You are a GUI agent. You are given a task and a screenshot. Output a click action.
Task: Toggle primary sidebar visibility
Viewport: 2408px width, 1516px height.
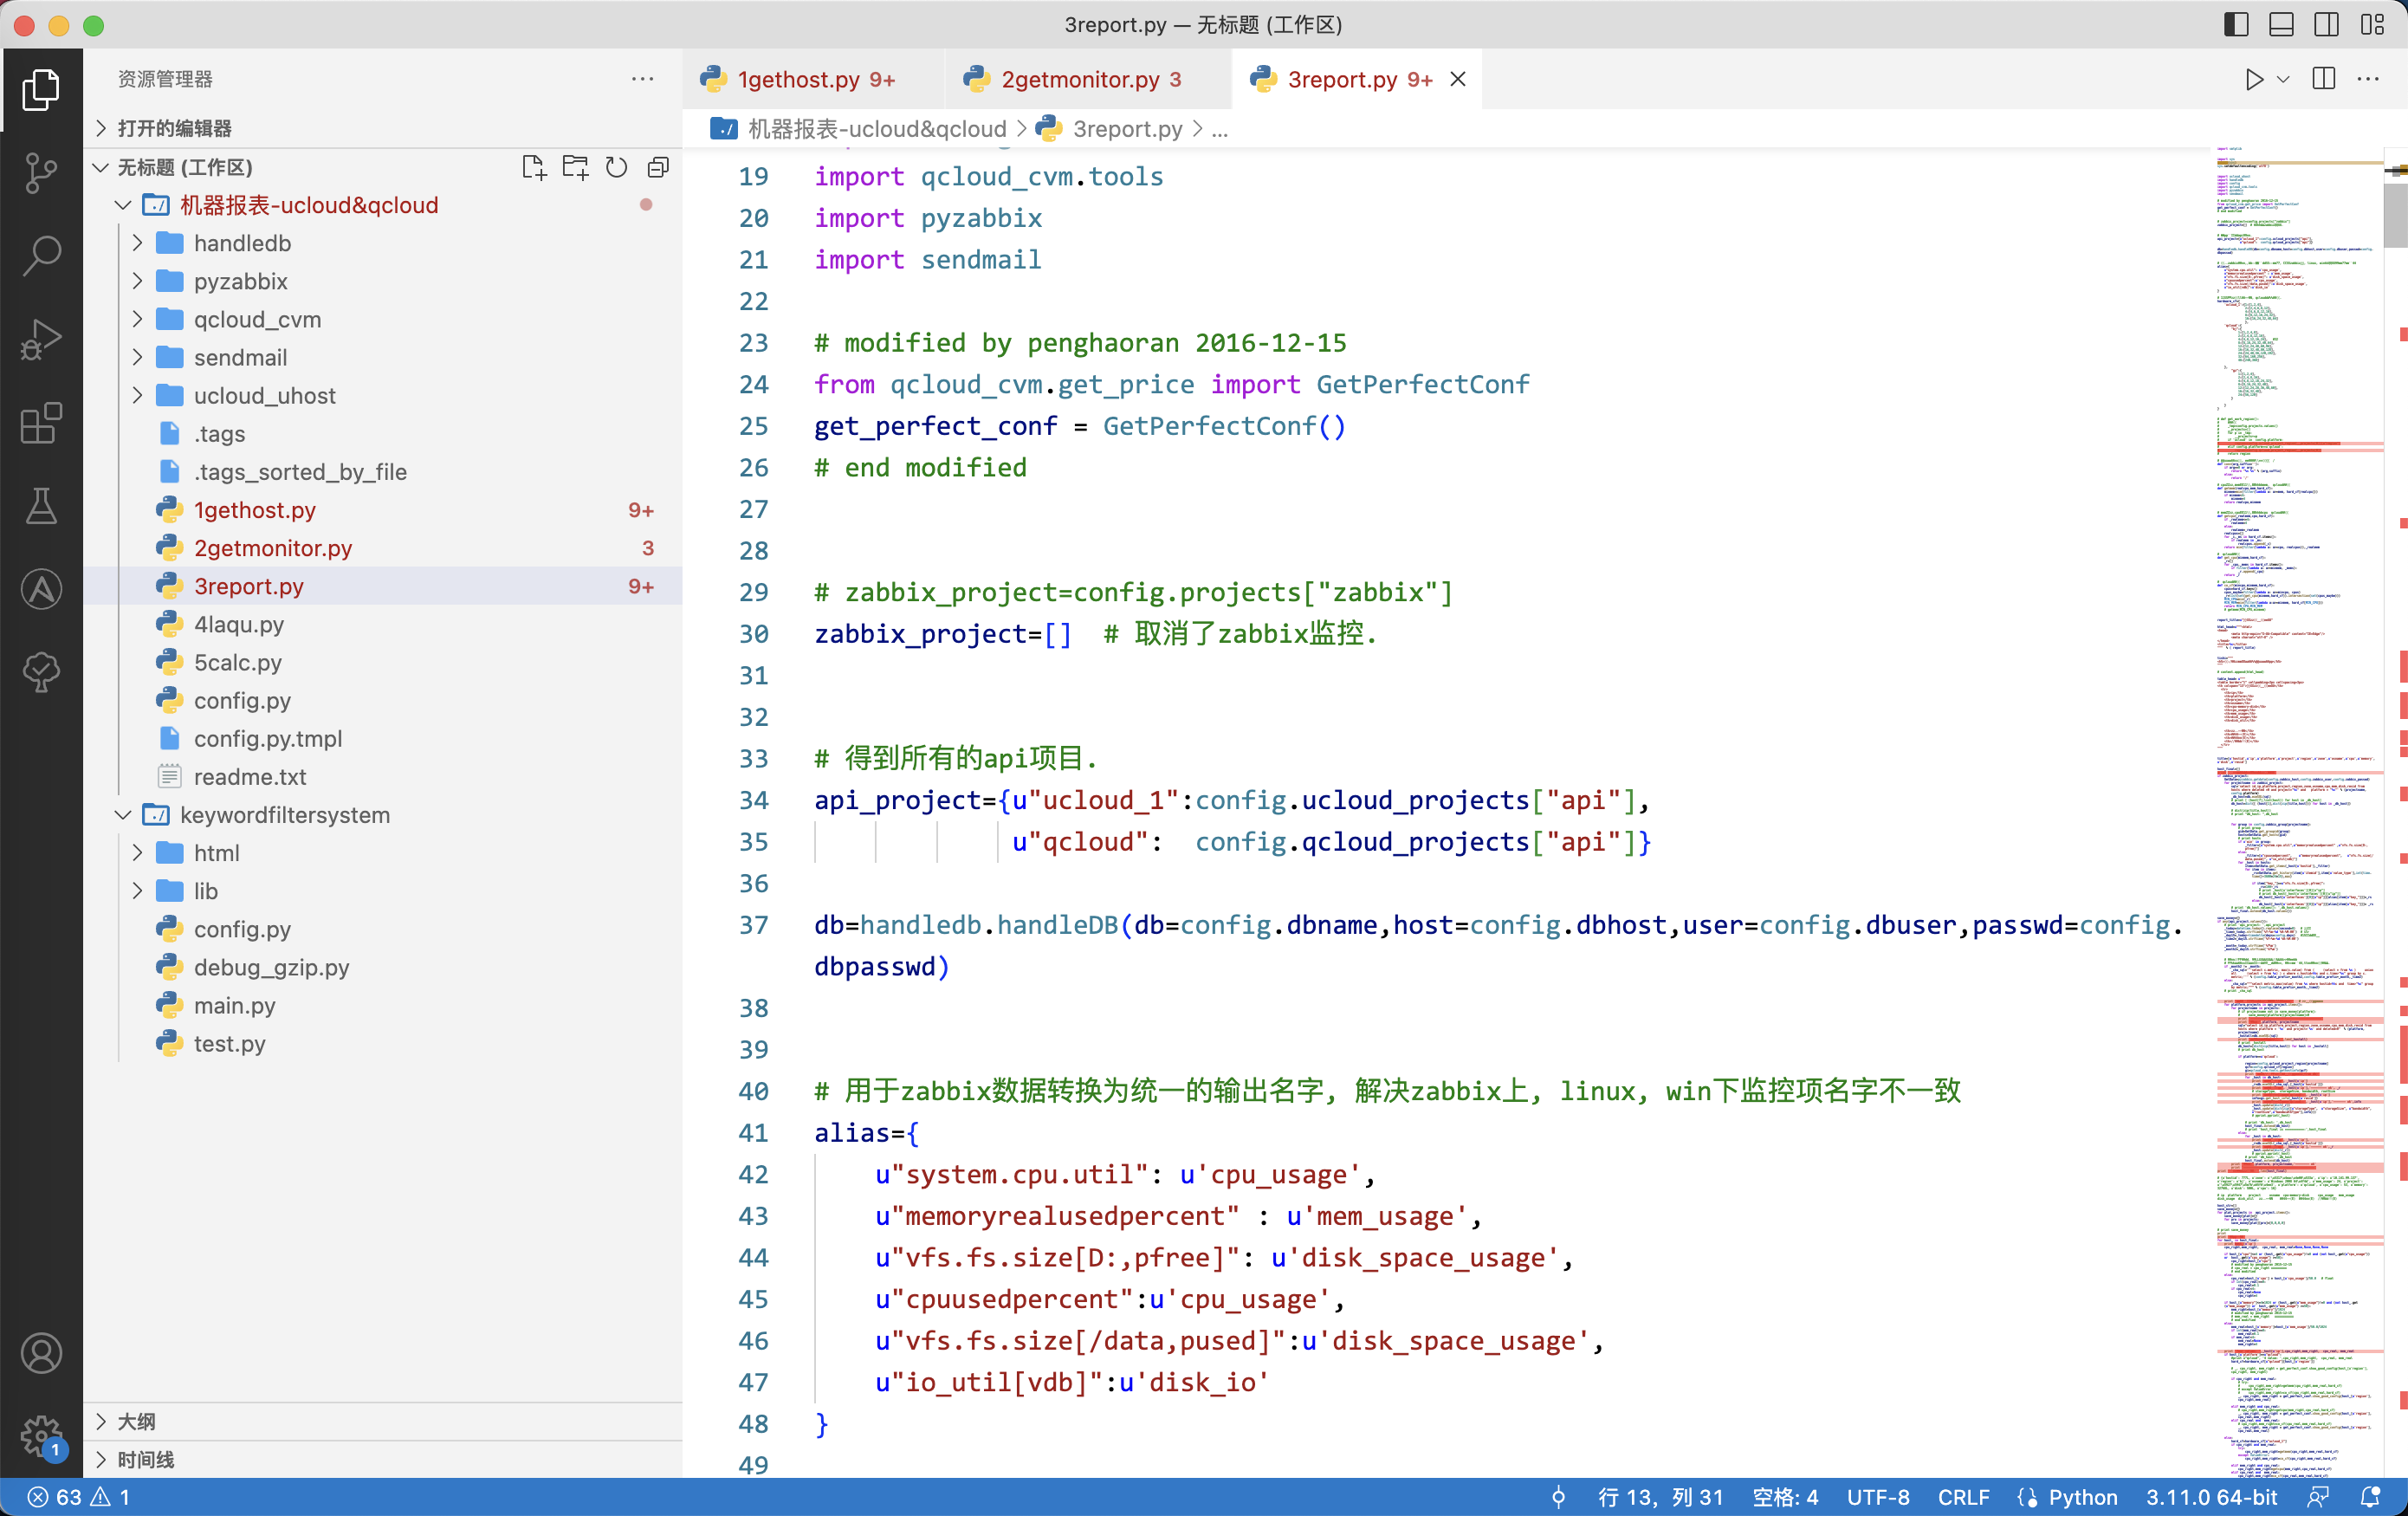point(2236,24)
